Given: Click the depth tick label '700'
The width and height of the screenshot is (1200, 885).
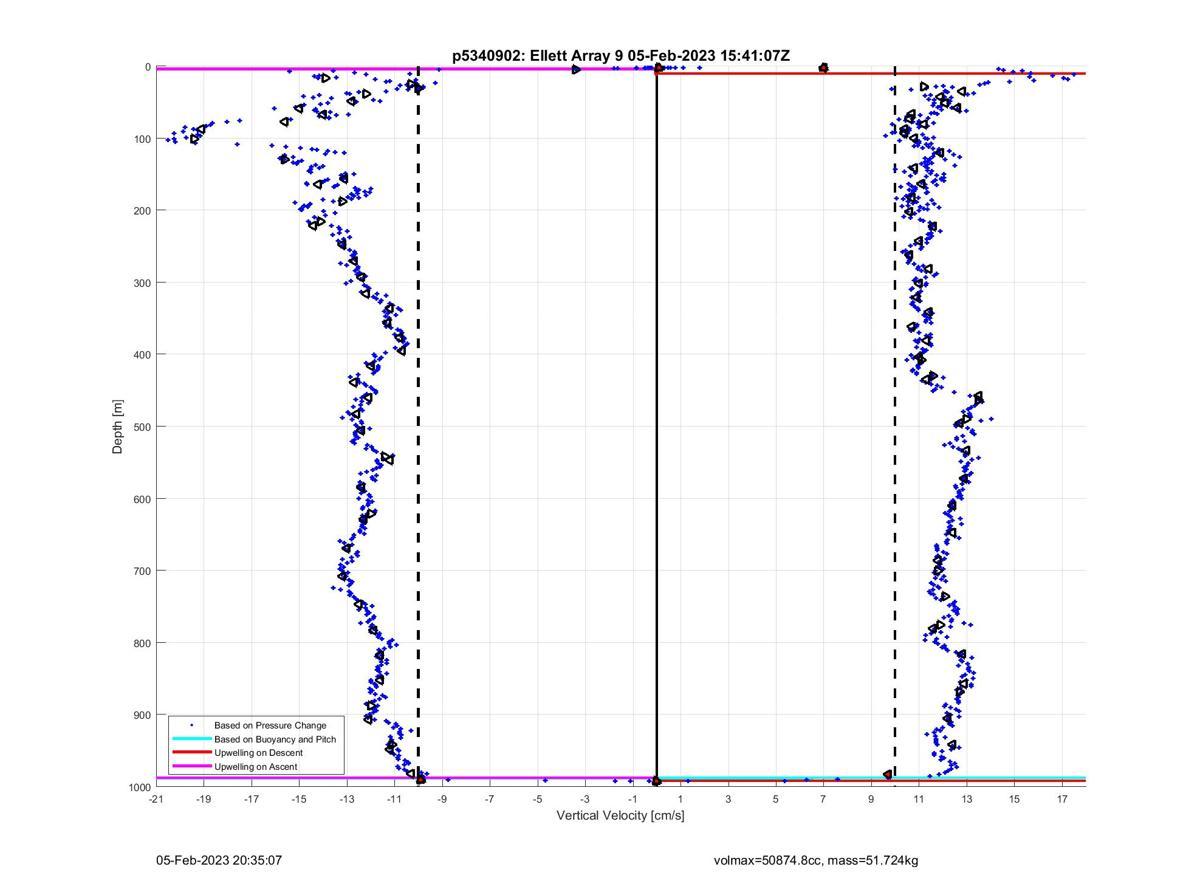Looking at the screenshot, I should point(140,571).
